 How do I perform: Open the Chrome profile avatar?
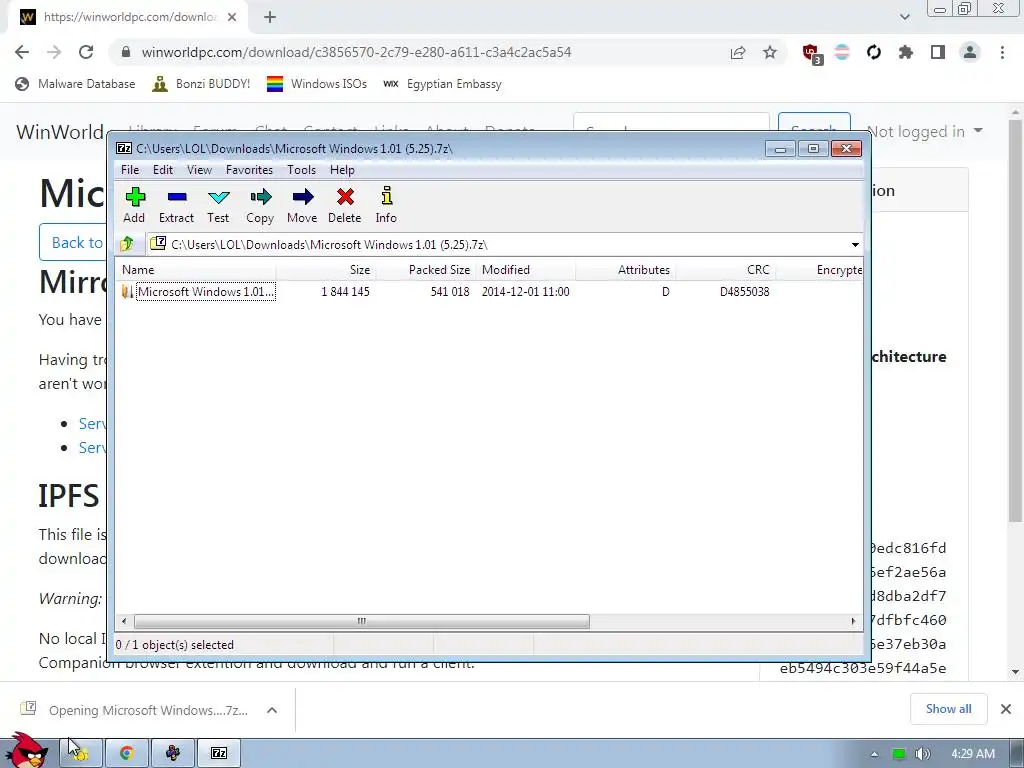point(970,52)
